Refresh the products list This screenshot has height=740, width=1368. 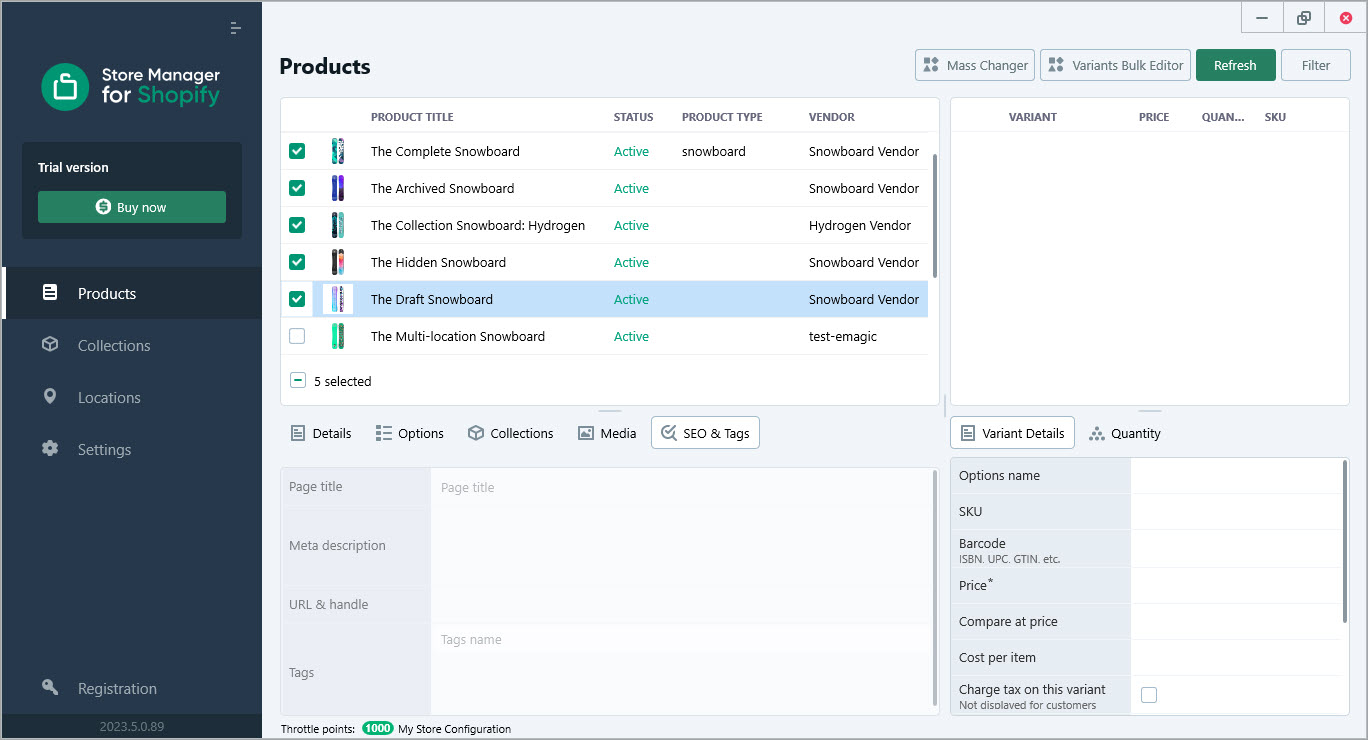coord(1235,65)
